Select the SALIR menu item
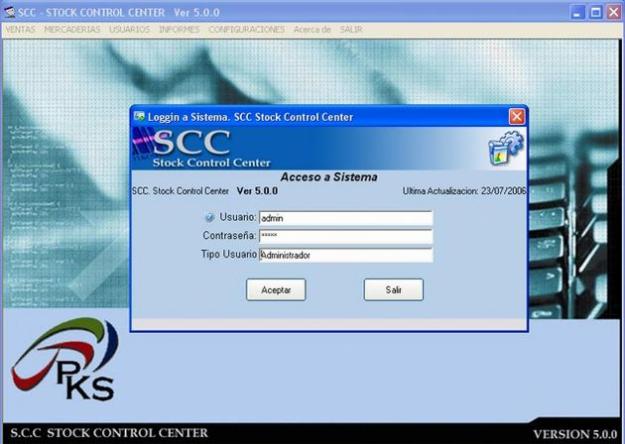 pyautogui.click(x=351, y=29)
